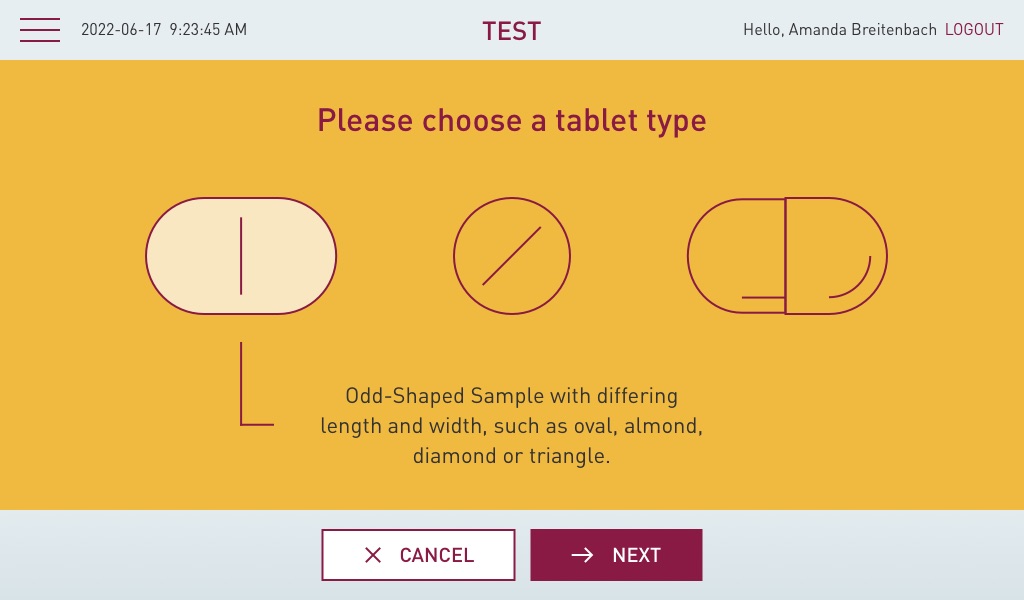
Task: Click the TEST screen title
Action: coord(511,31)
